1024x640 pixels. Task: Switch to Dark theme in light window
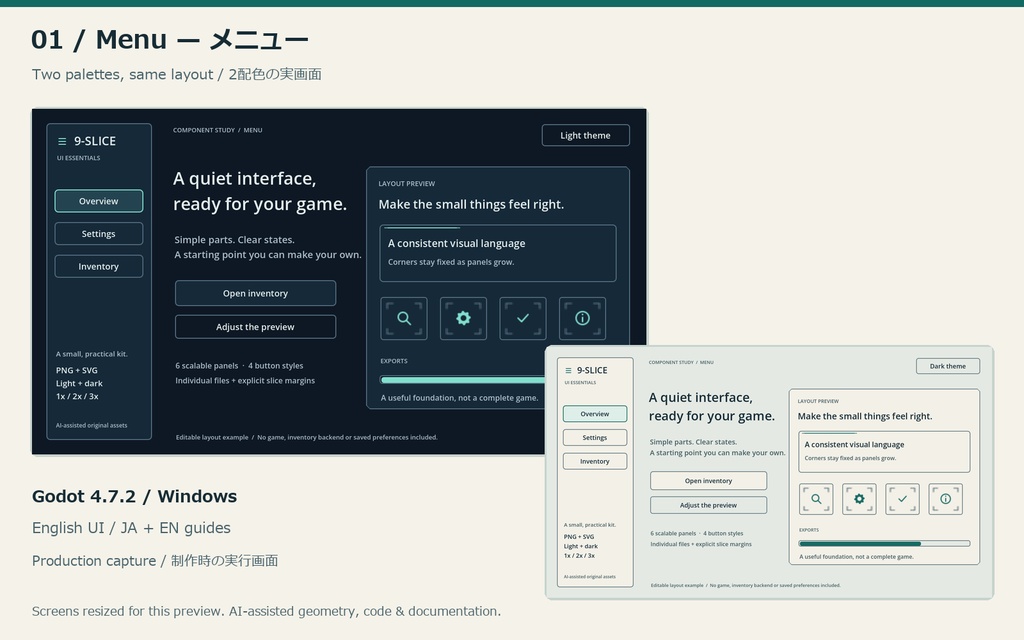[x=948, y=366]
